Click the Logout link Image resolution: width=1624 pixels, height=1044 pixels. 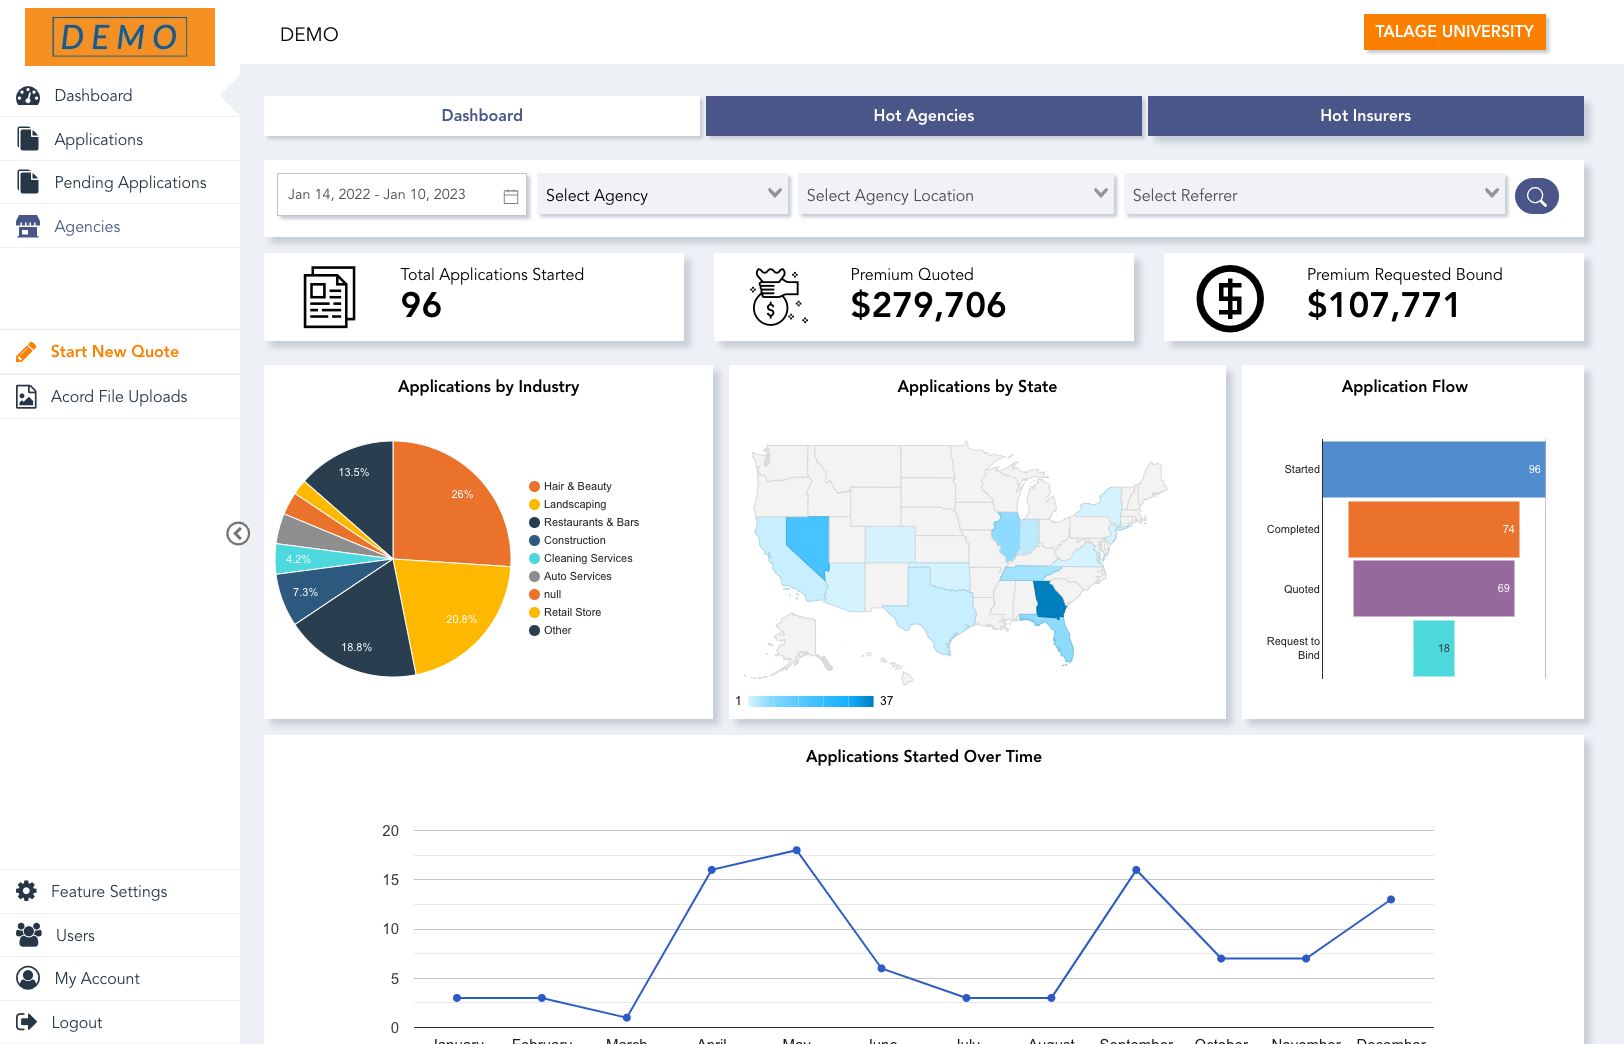pyautogui.click(x=77, y=1022)
